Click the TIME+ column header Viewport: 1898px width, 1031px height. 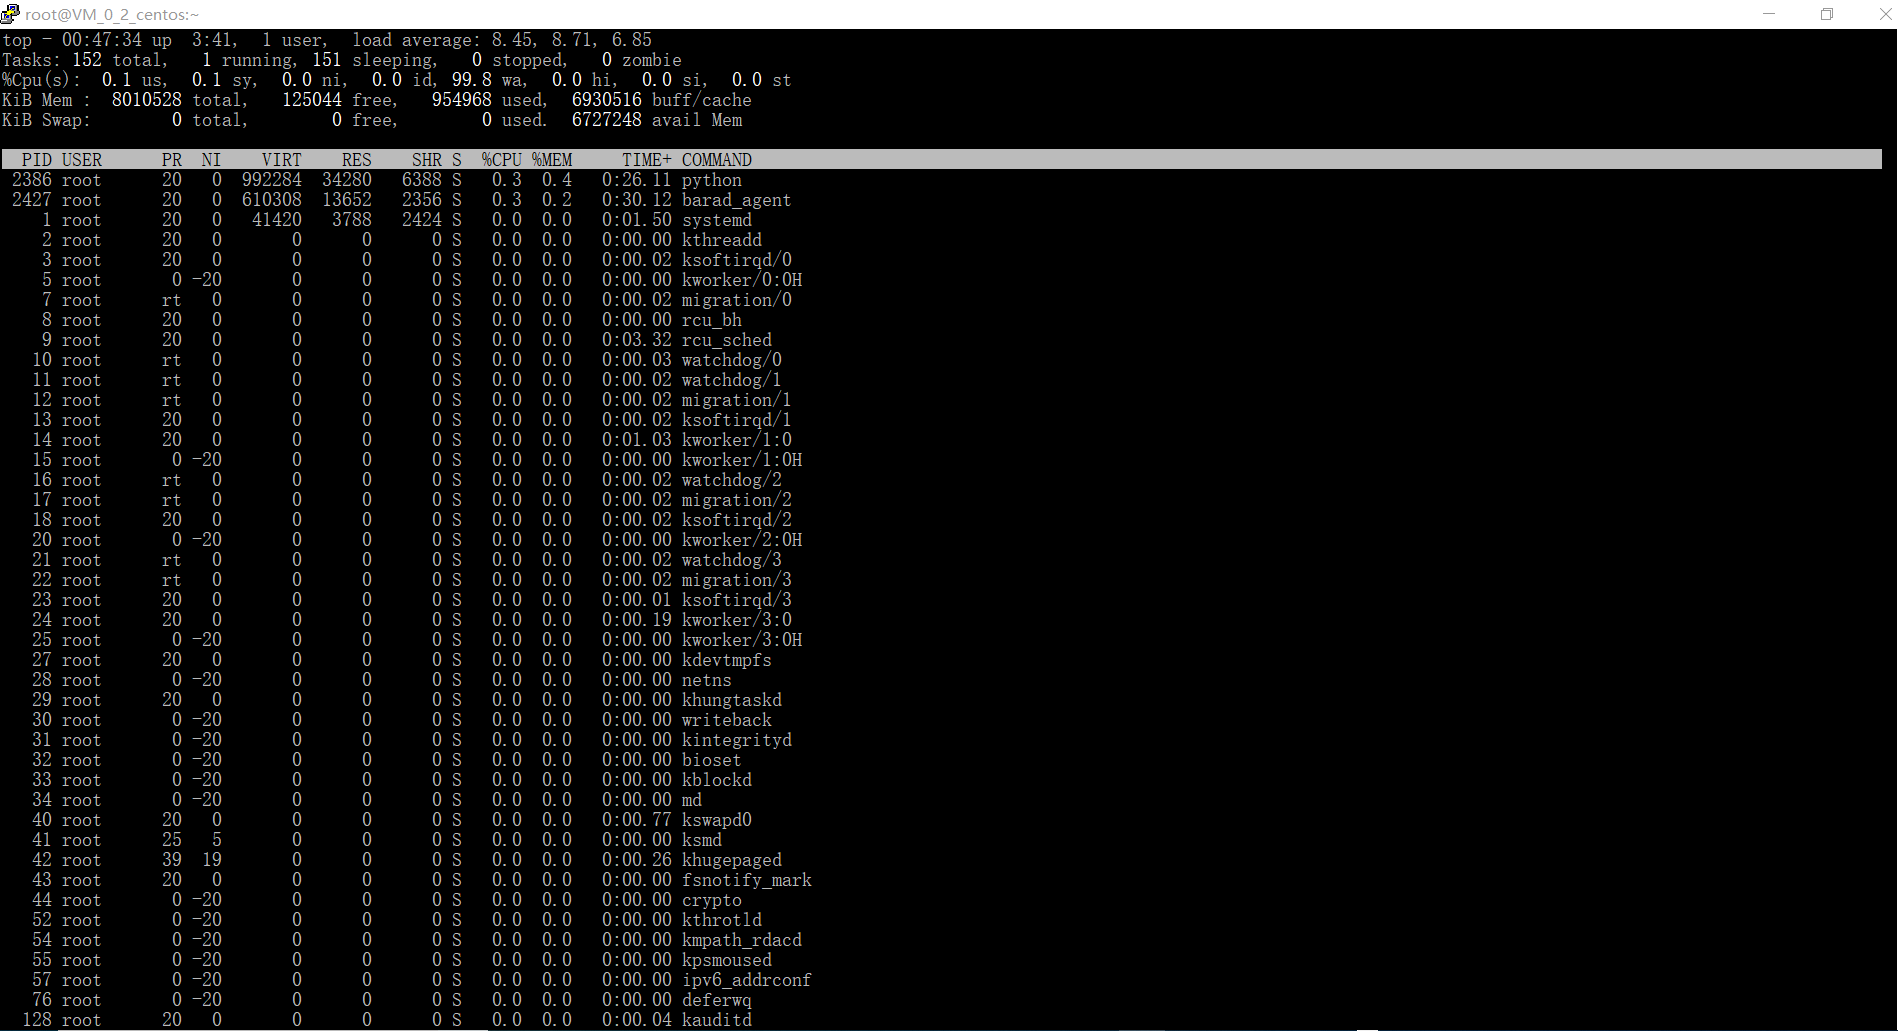tap(646, 160)
